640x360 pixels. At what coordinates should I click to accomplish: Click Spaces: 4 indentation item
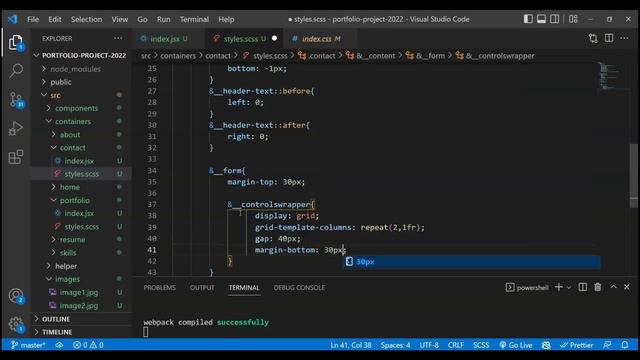395,345
